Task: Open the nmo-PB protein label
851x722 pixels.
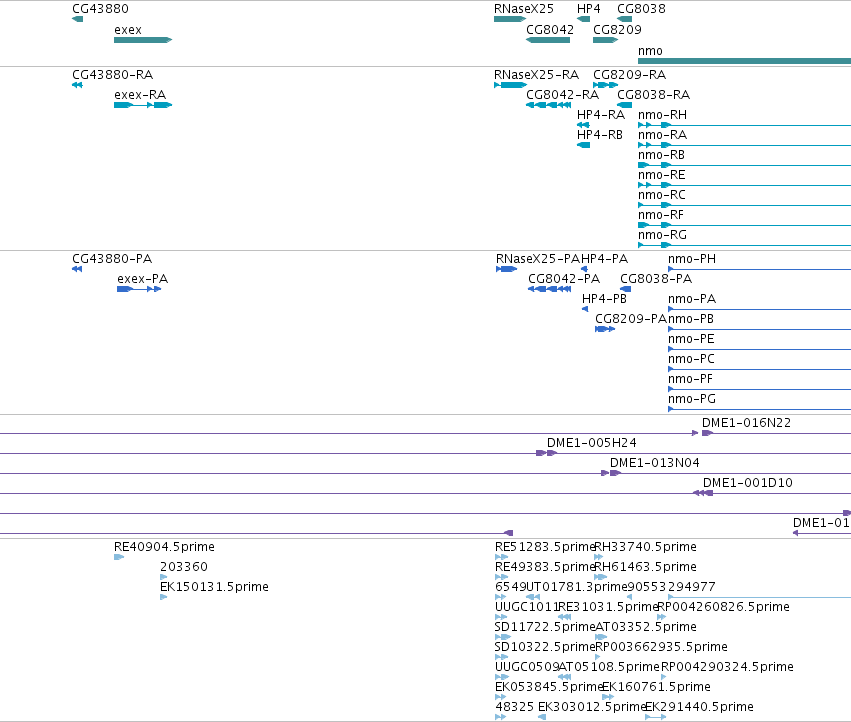Action: point(690,319)
